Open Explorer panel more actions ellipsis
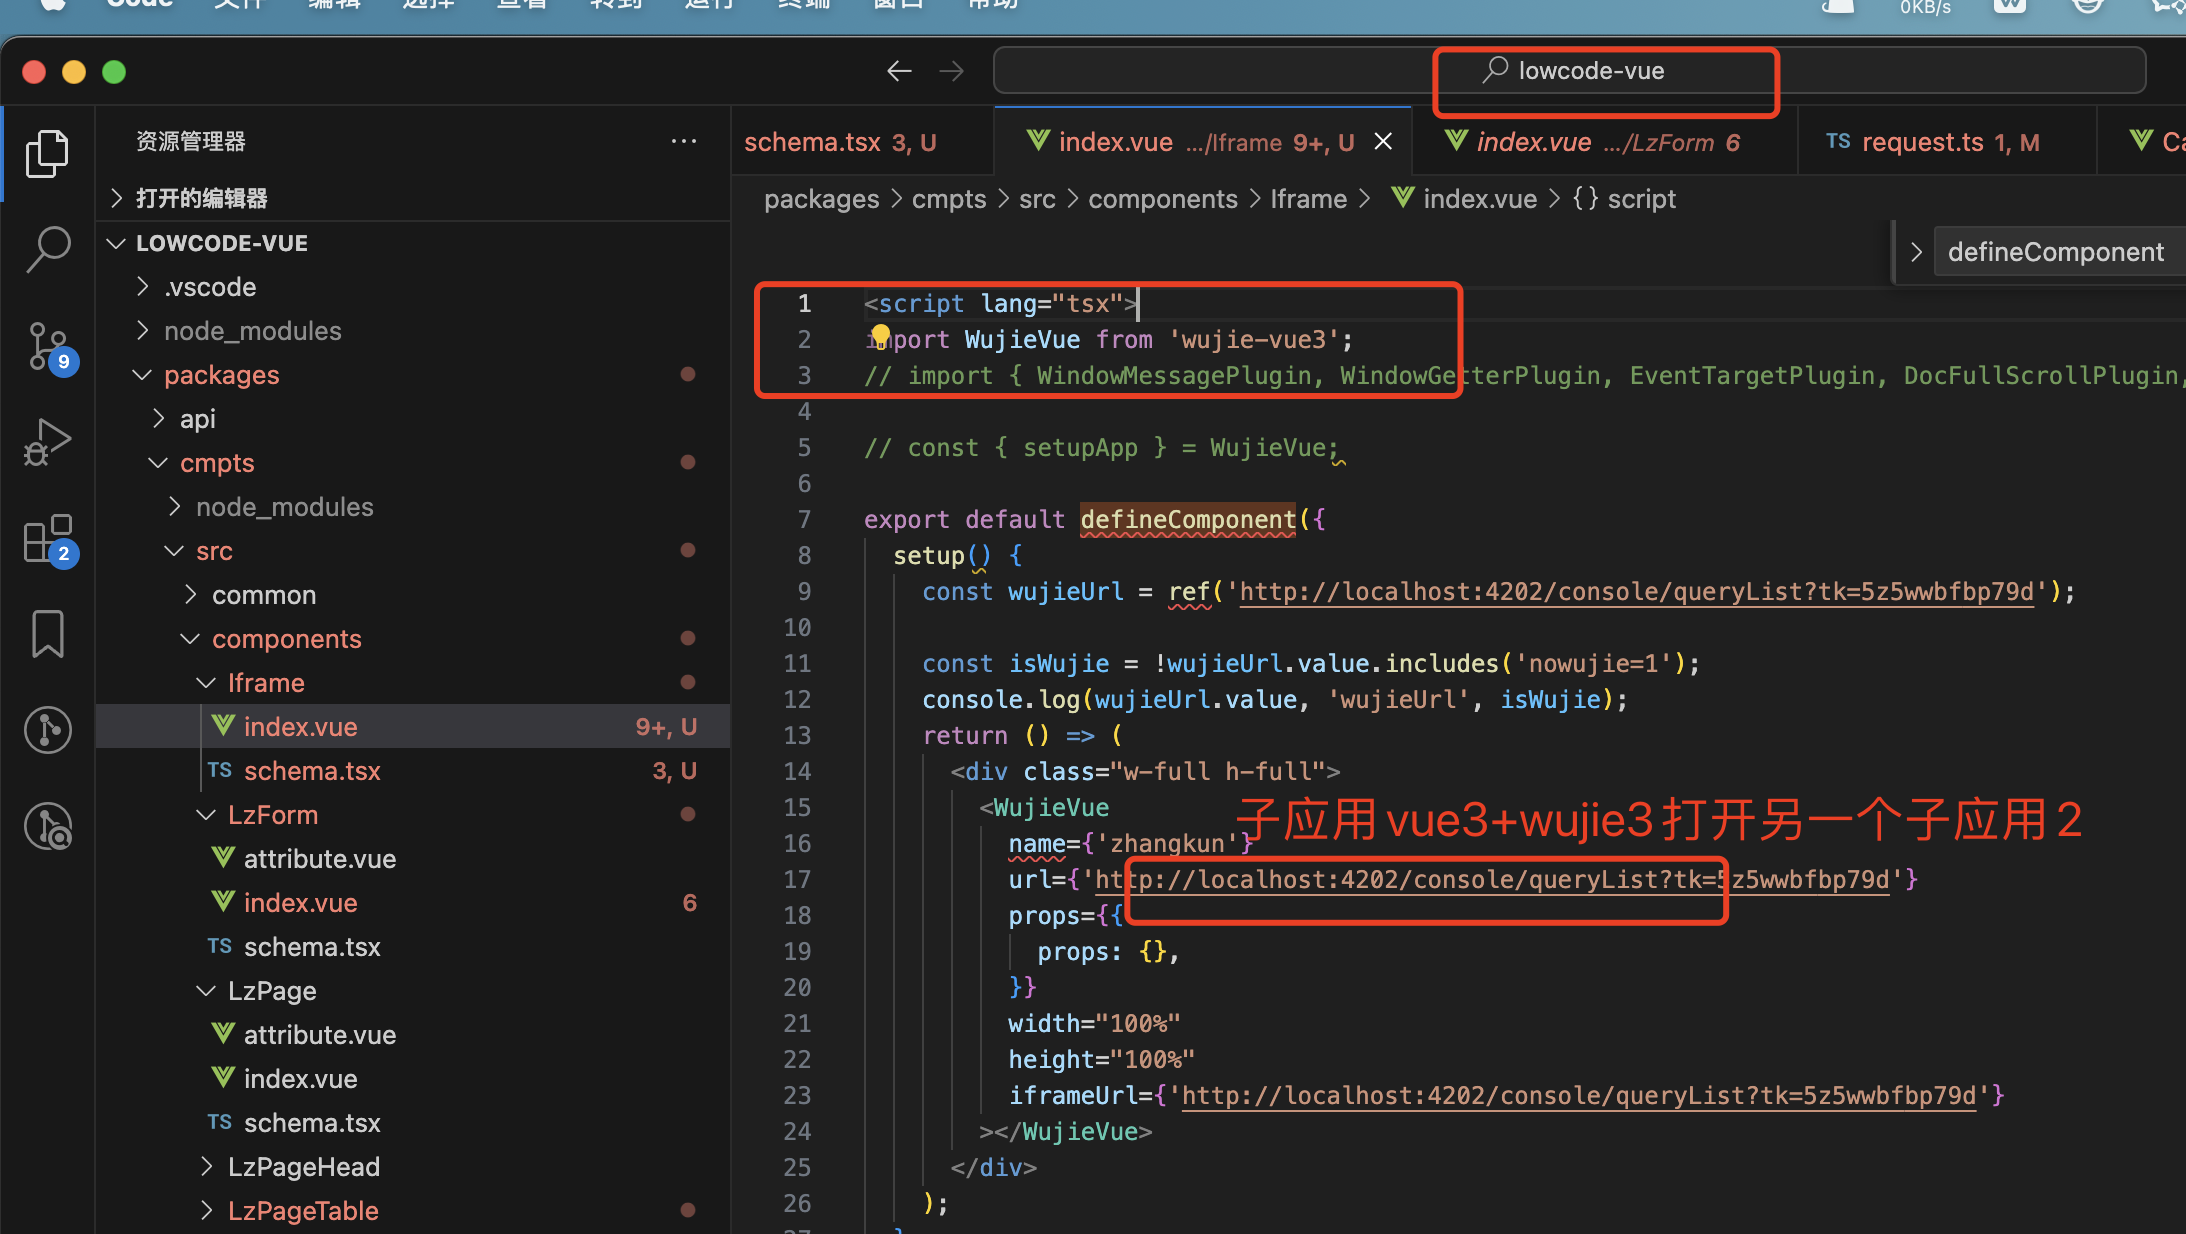Image resolution: width=2186 pixels, height=1234 pixels. (684, 141)
